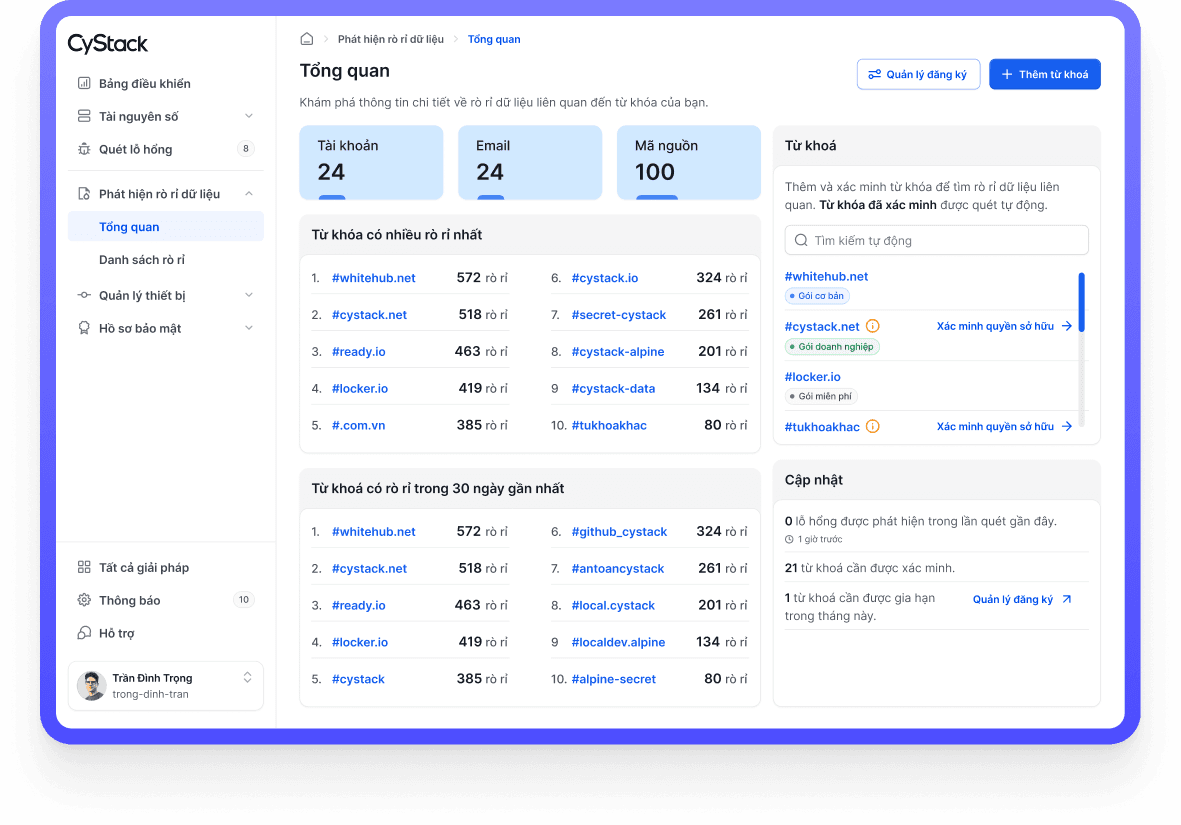This screenshot has height=825, width=1181.
Task: Click the Tất cả giải pháp grid icon
Action: (x=84, y=567)
